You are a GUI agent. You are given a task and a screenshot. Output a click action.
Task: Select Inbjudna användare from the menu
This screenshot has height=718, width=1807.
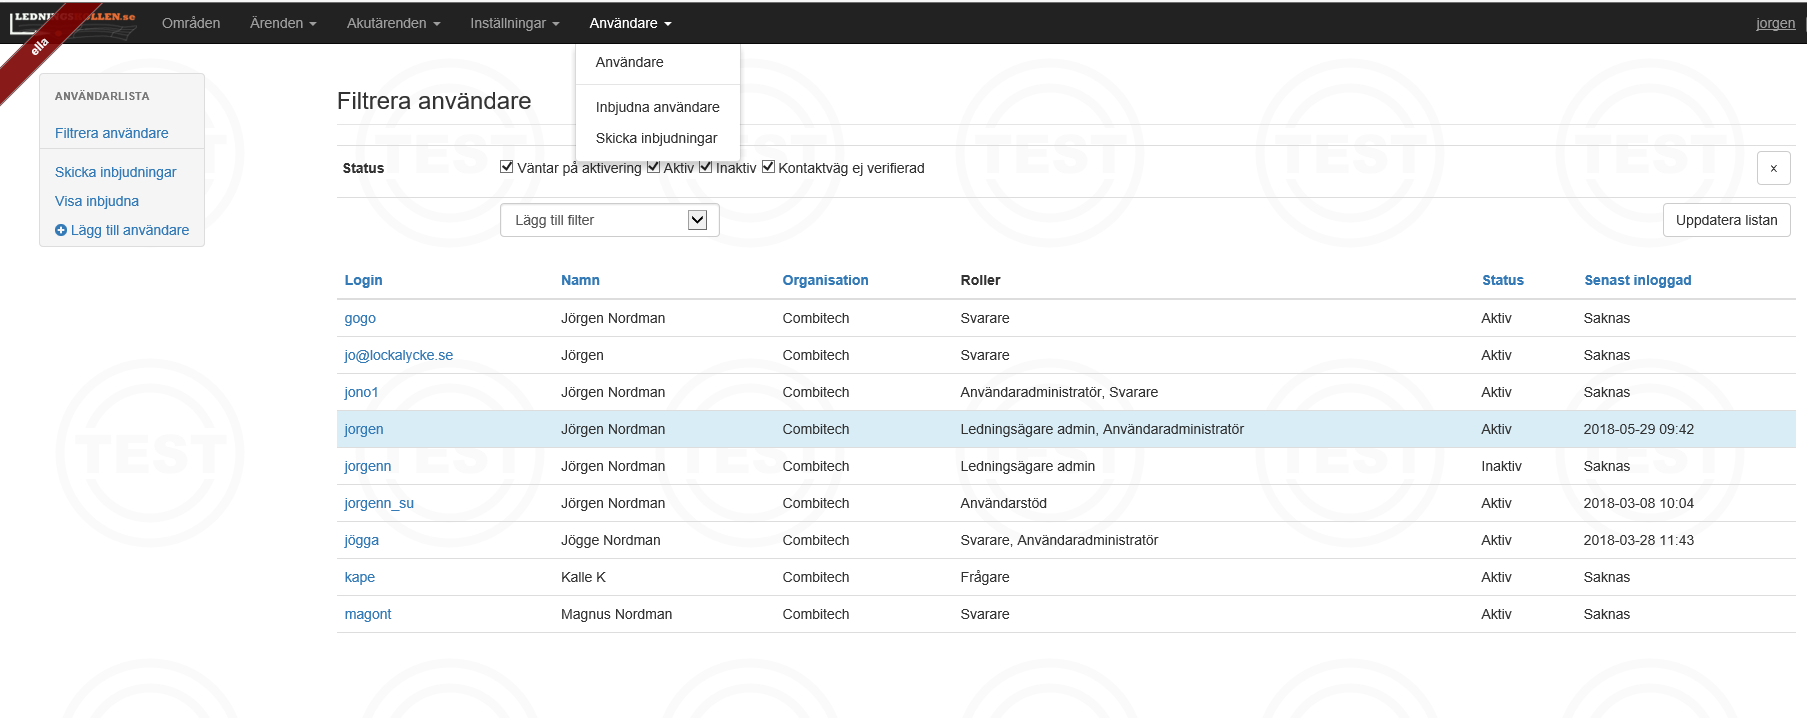657,107
